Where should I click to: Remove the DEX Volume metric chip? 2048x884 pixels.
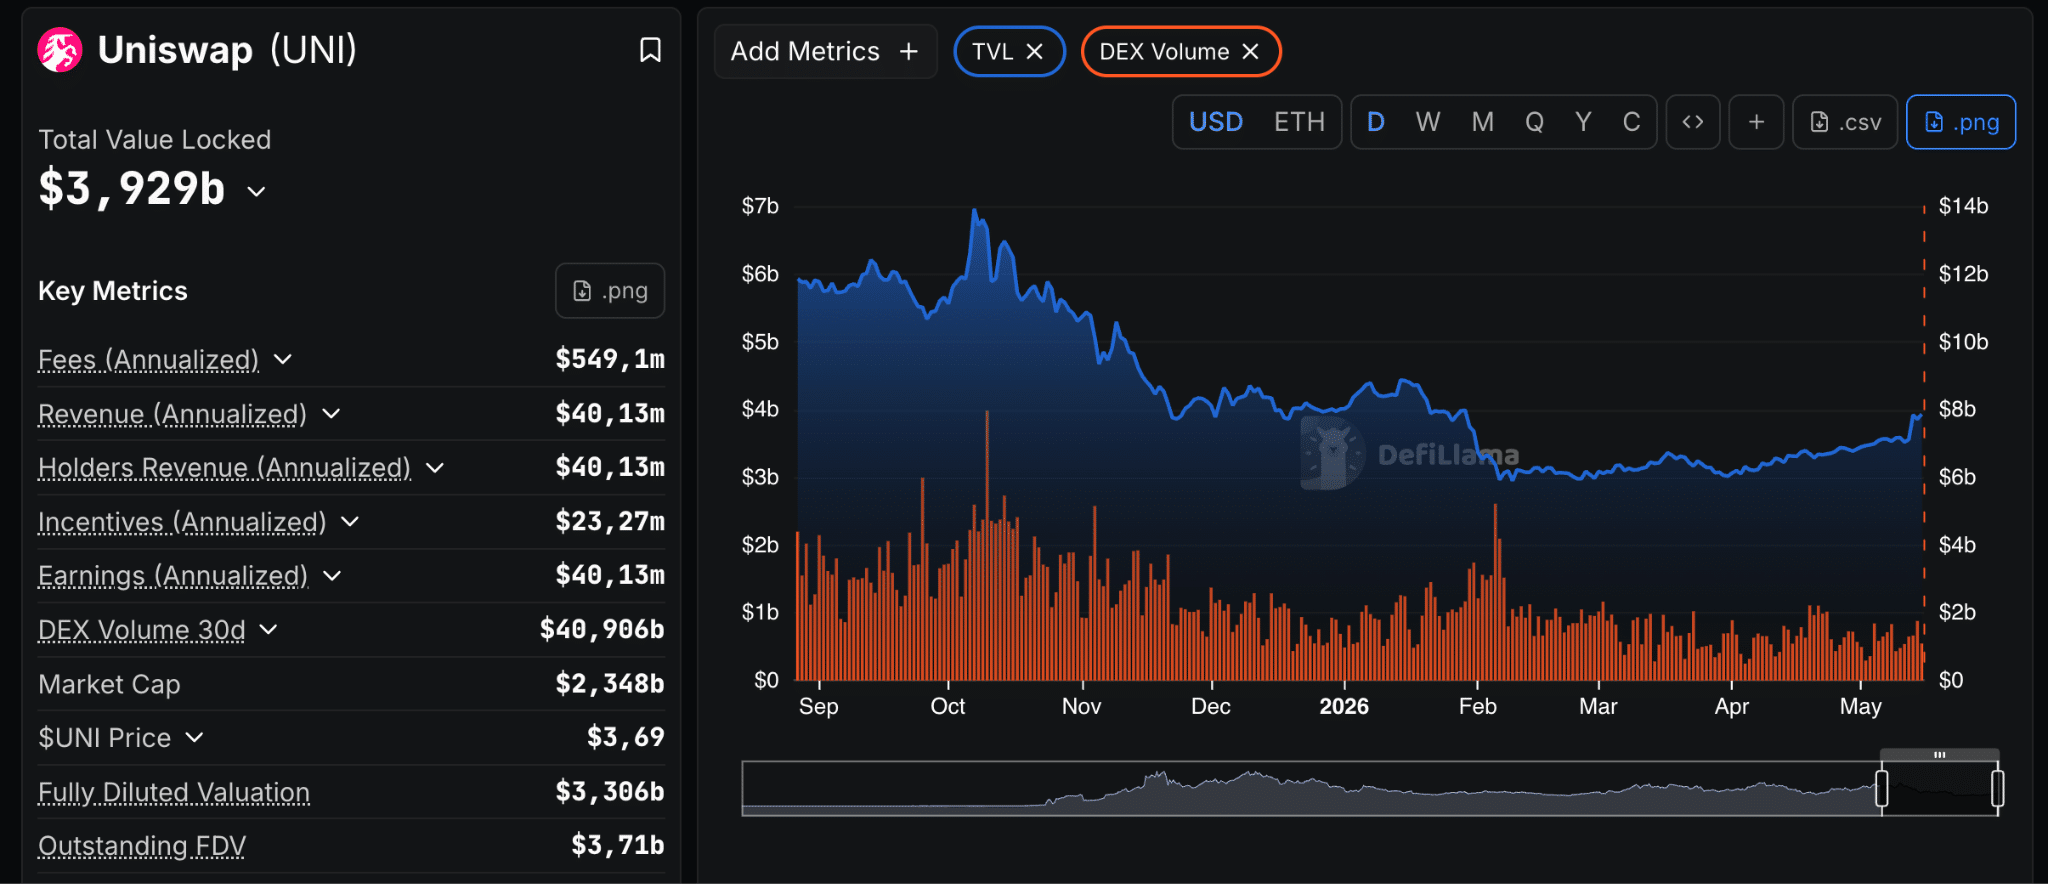(x=1250, y=51)
